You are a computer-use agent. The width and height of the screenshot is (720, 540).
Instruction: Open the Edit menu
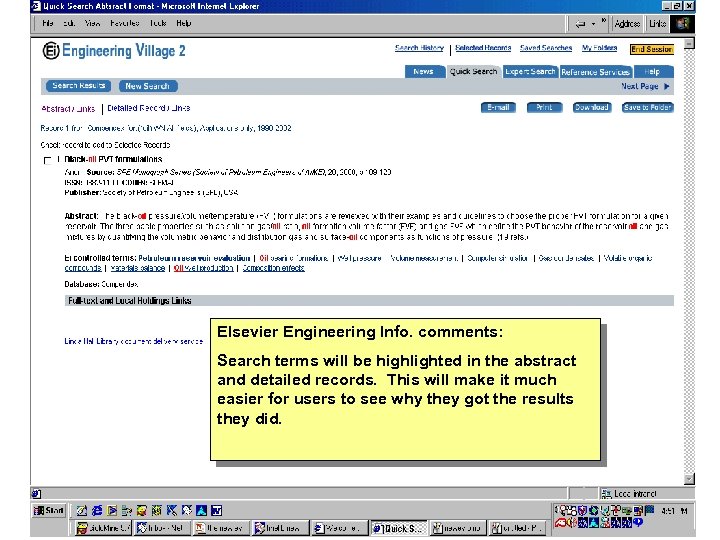69,23
